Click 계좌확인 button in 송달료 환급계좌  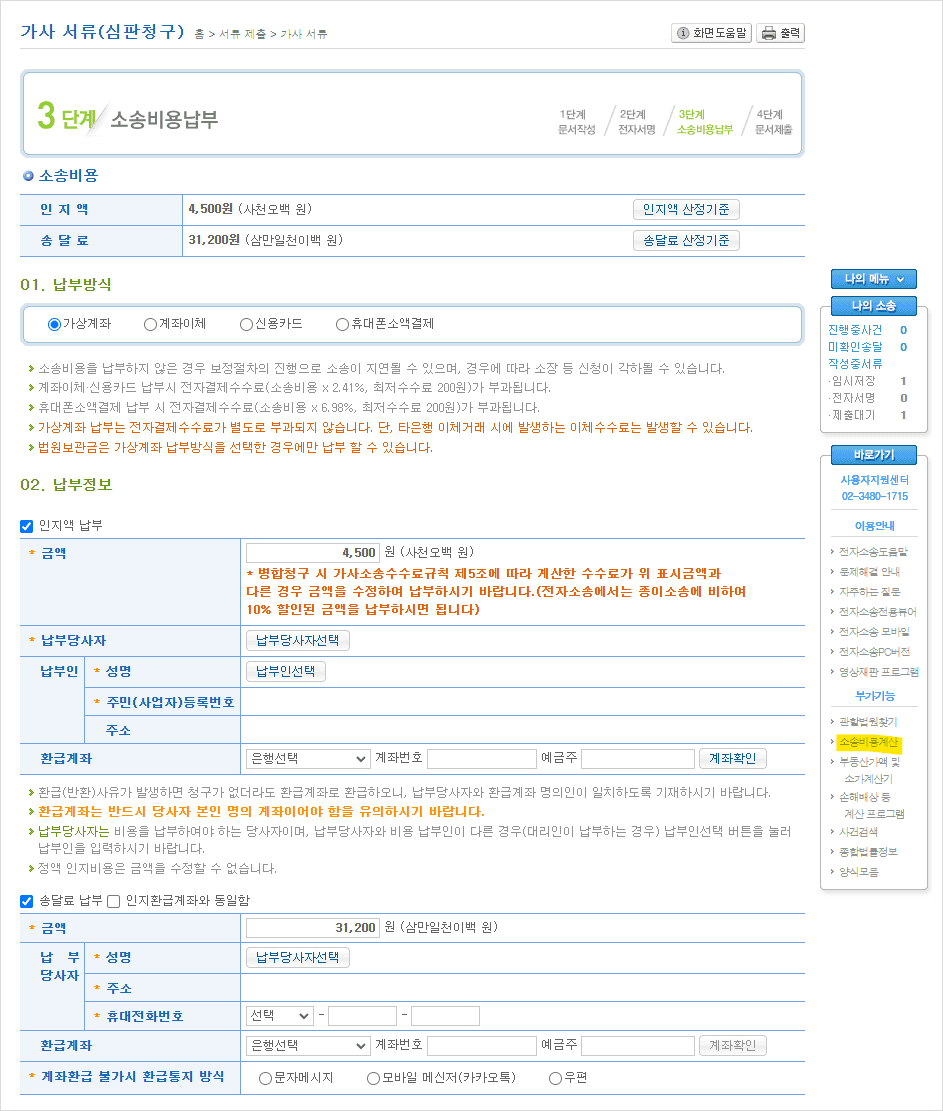pos(733,1046)
